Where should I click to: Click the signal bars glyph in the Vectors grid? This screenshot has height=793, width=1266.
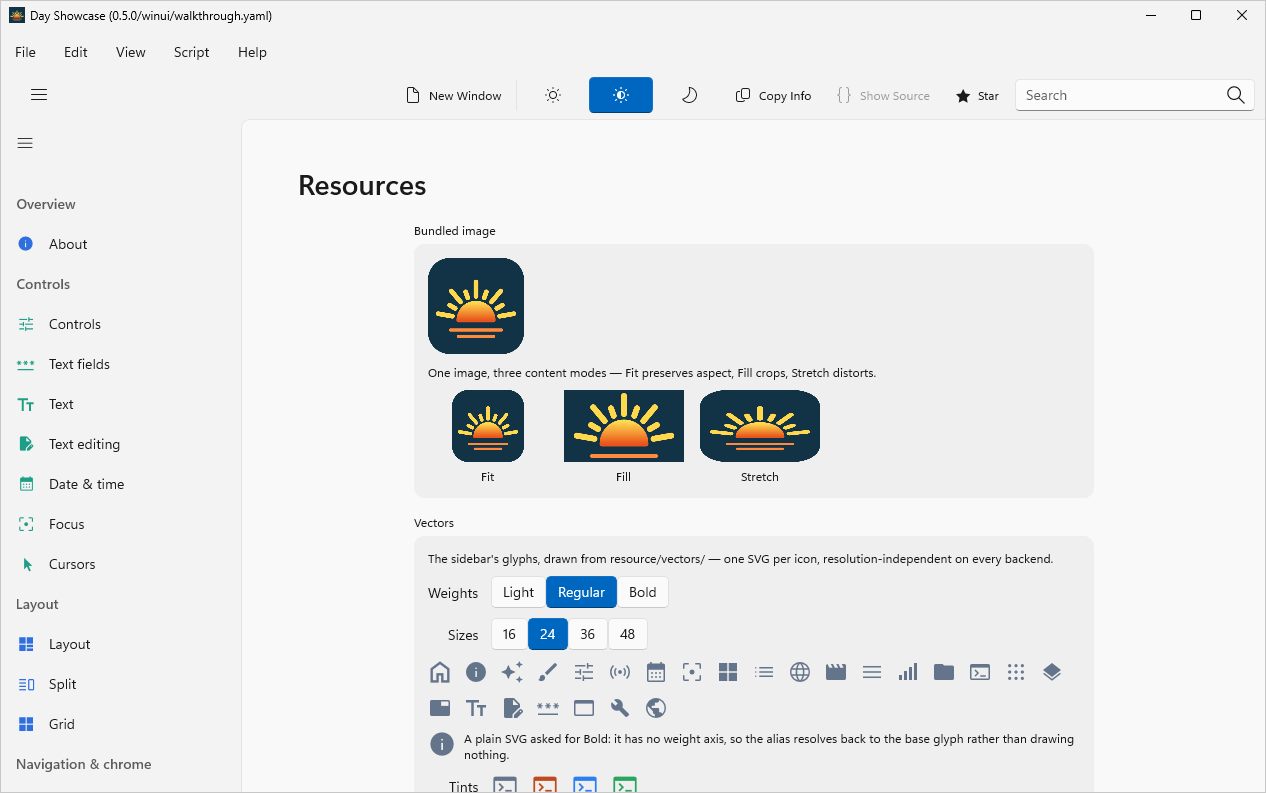[908, 672]
